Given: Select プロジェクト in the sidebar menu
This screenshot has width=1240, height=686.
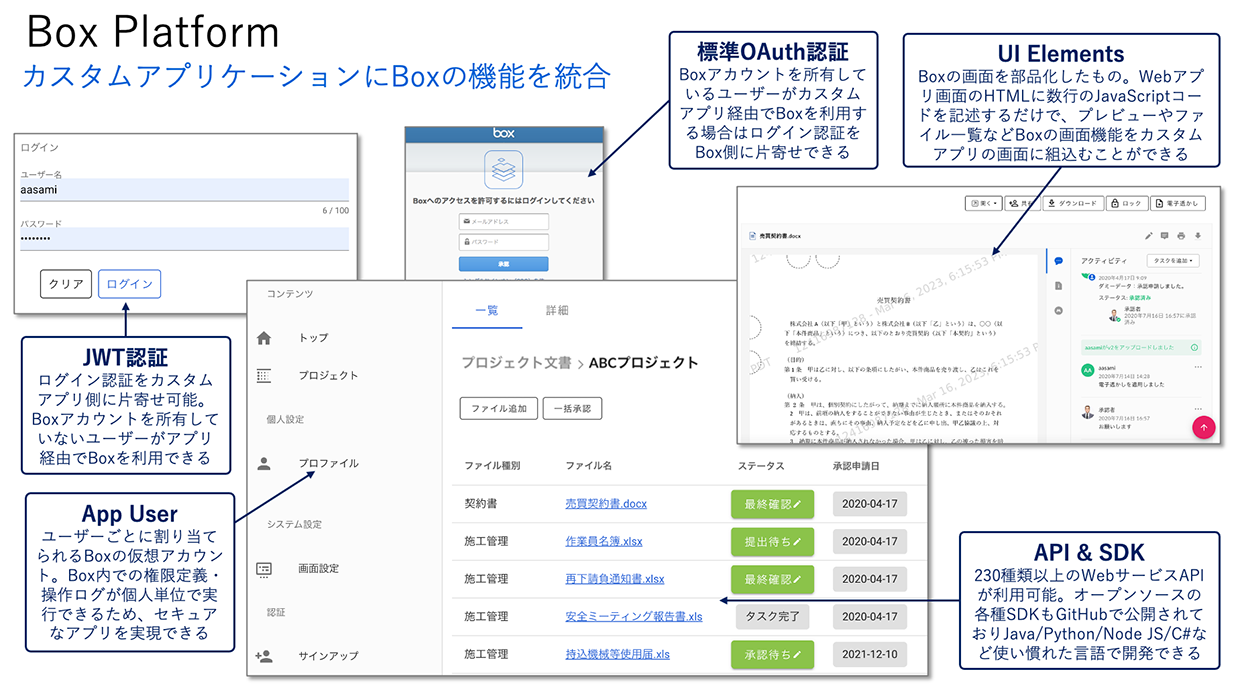Looking at the screenshot, I should pyautogui.click(x=328, y=376).
